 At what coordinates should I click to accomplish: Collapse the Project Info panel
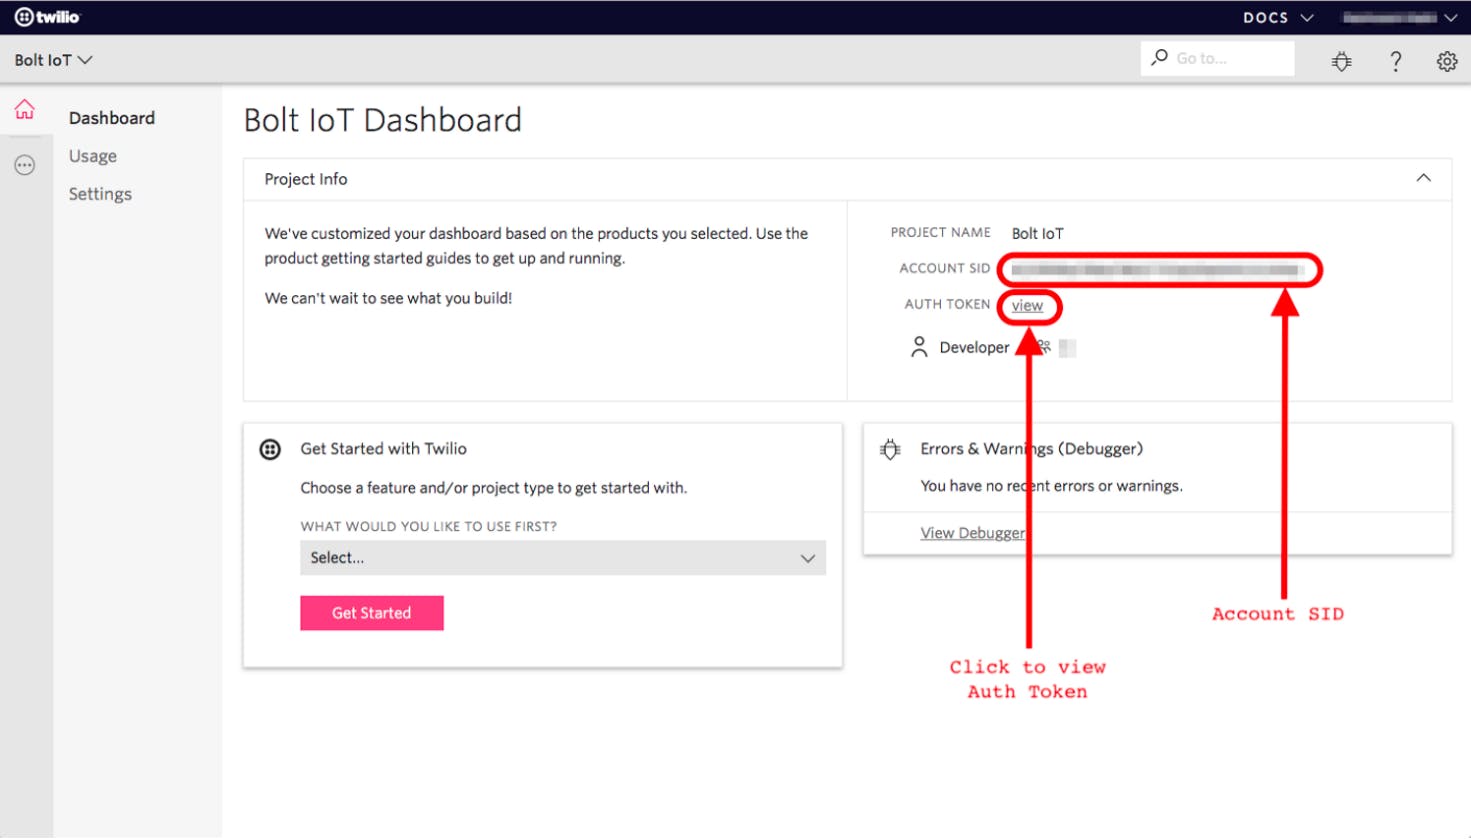pyautogui.click(x=1423, y=178)
